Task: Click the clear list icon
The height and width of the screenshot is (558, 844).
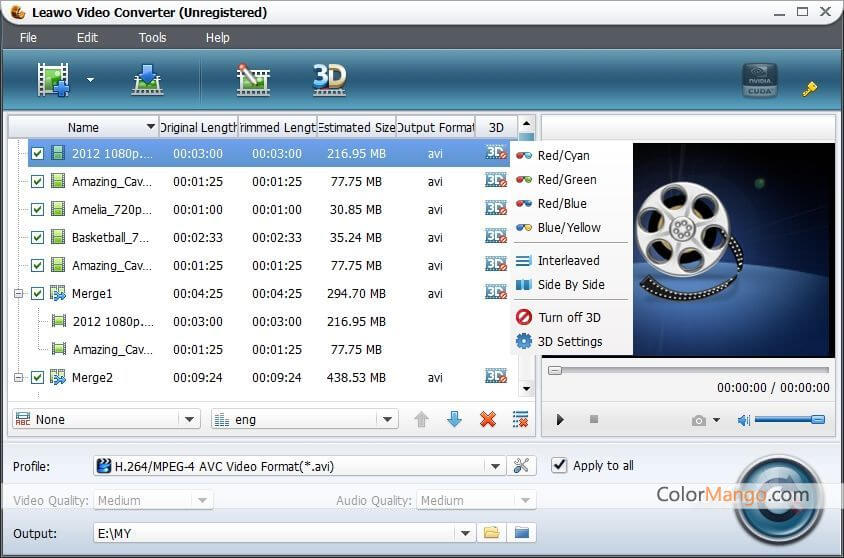Action: pyautogui.click(x=521, y=419)
